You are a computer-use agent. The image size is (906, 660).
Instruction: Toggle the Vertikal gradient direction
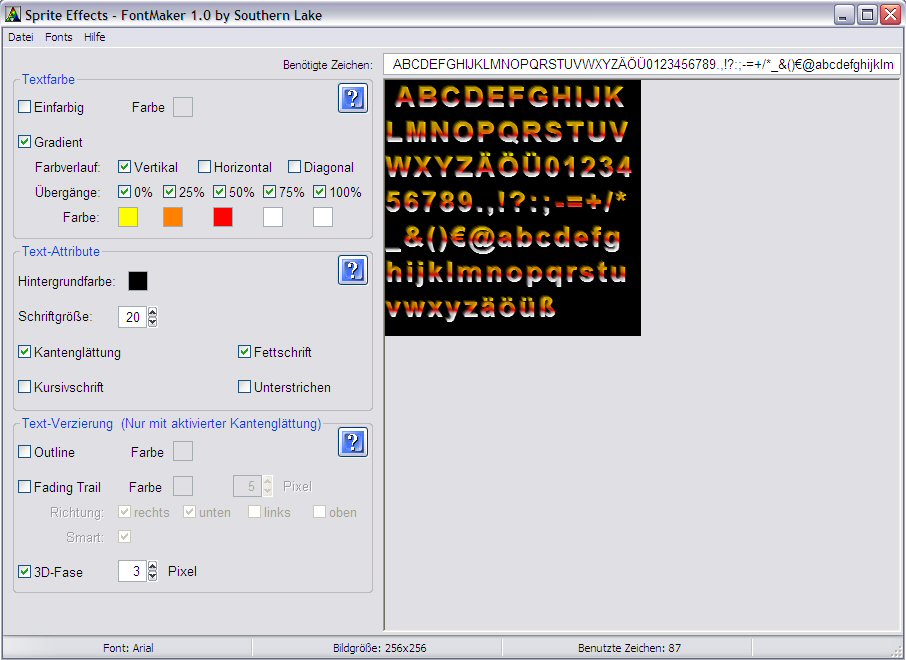124,167
